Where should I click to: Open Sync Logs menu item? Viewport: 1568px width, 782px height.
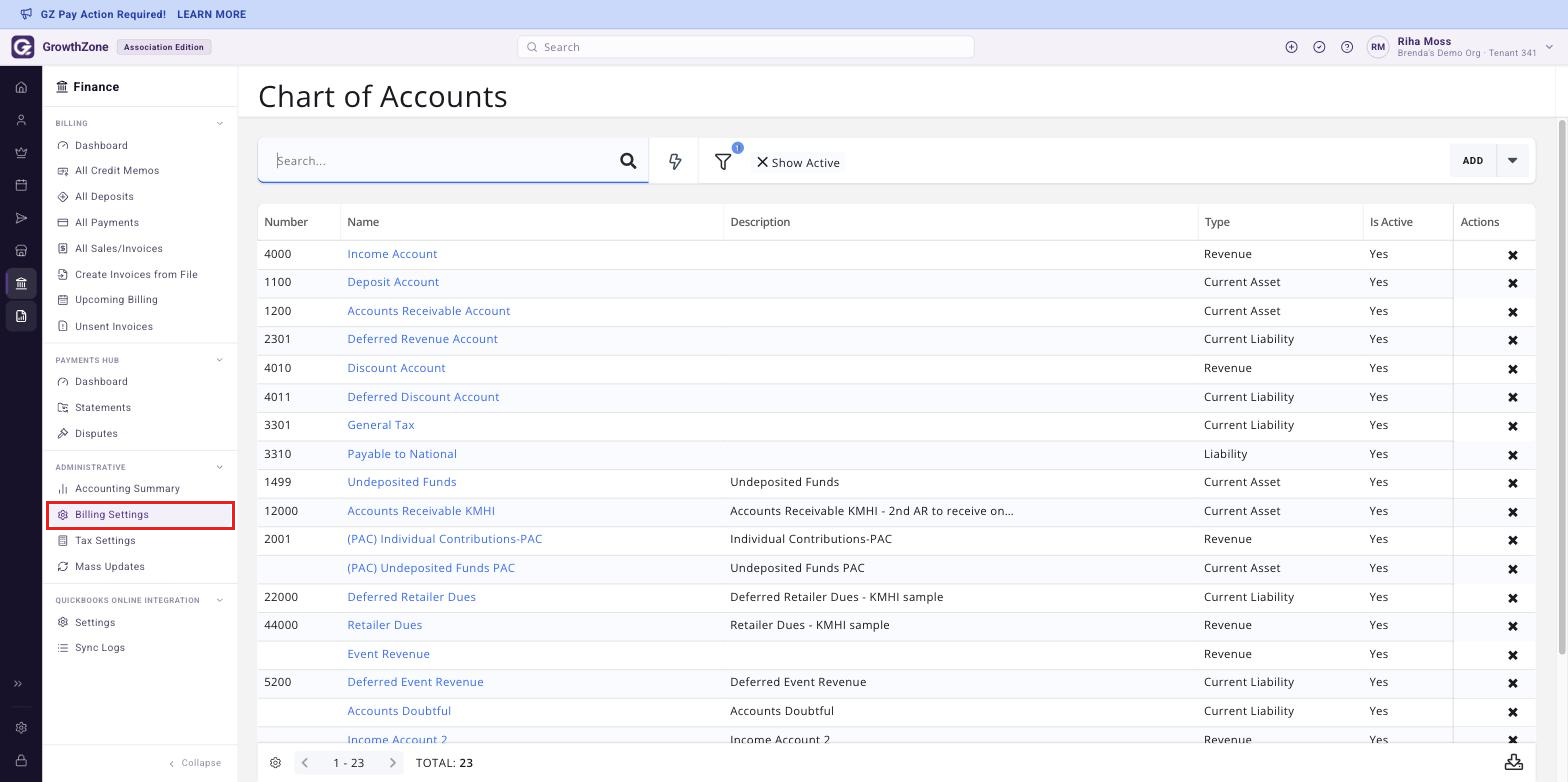(x=100, y=648)
